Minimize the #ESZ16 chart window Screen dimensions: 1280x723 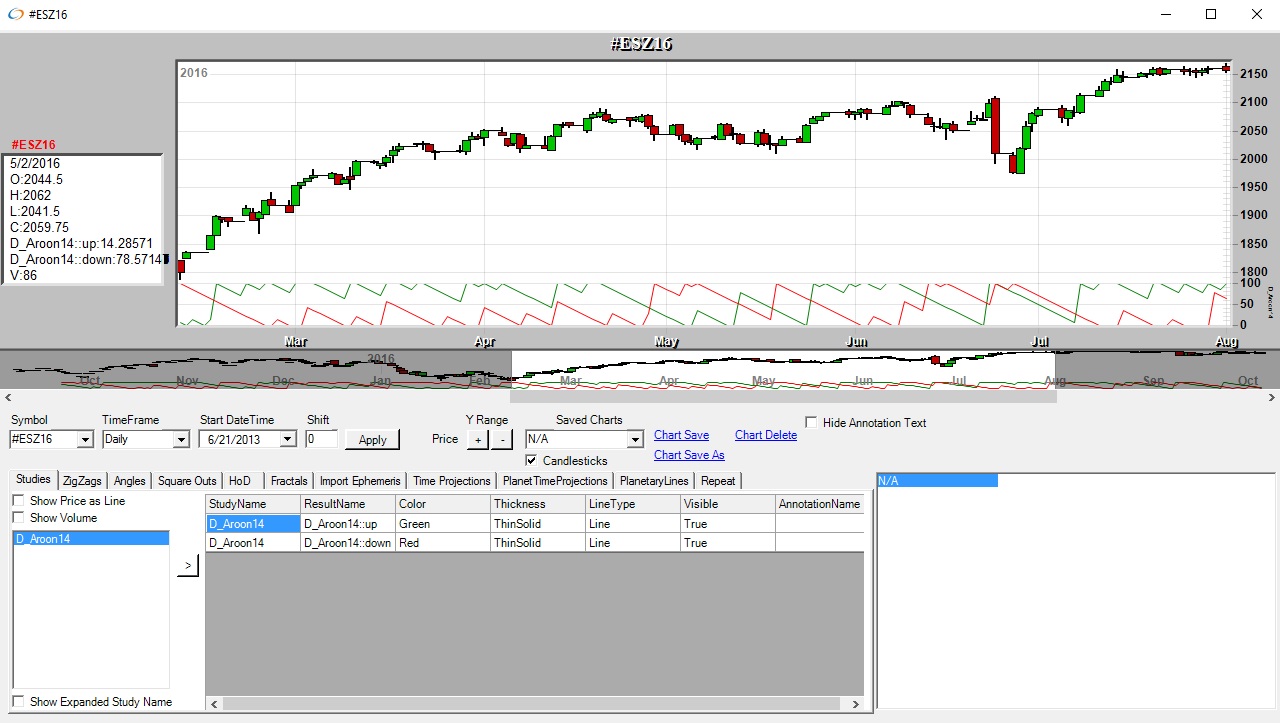point(1164,14)
